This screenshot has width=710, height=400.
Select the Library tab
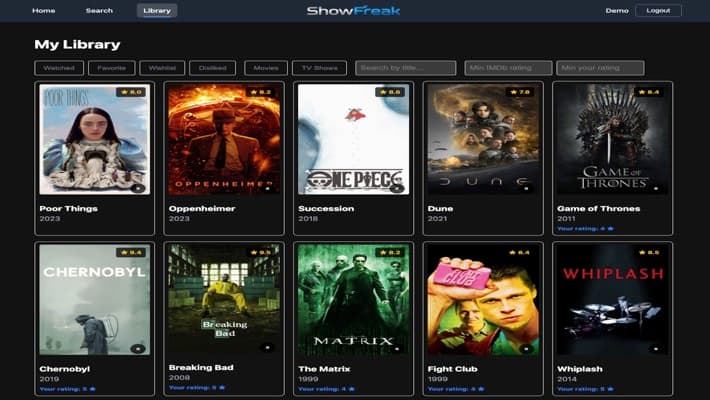(157, 10)
